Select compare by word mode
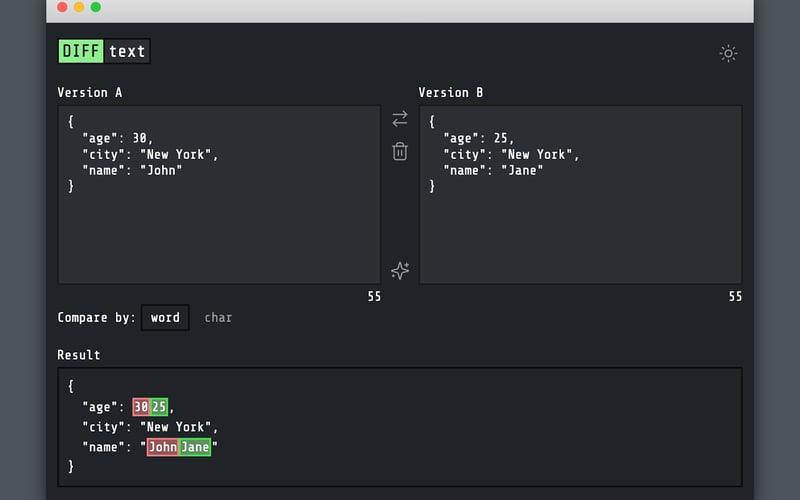This screenshot has height=500, width=800. 165,318
